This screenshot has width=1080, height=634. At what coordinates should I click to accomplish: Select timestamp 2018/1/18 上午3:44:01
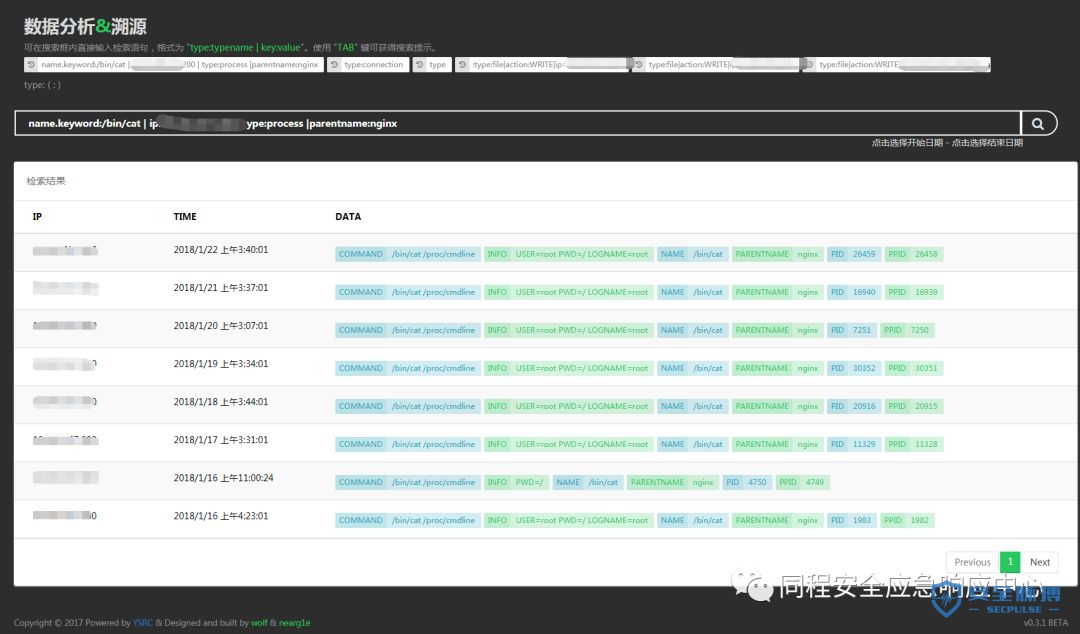pos(221,402)
